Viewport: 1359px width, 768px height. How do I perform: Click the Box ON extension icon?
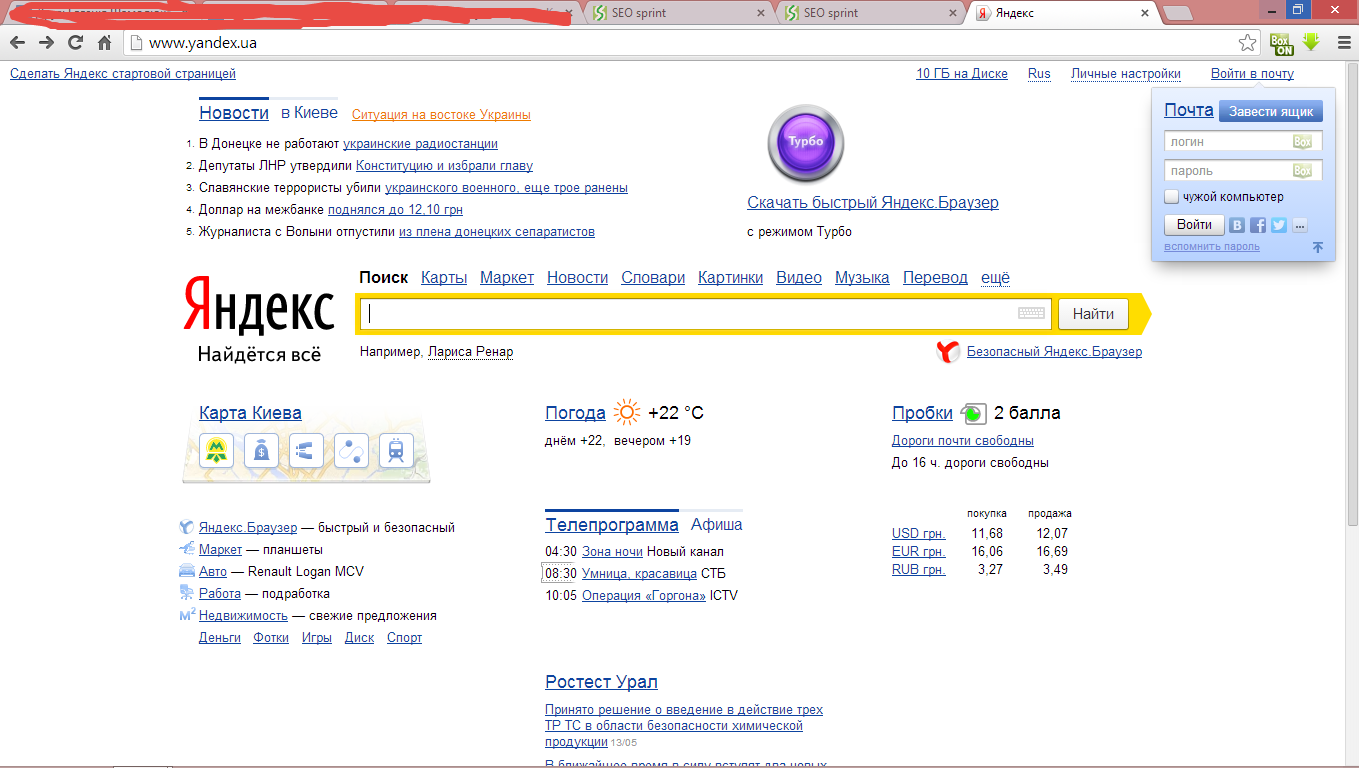[1281, 43]
